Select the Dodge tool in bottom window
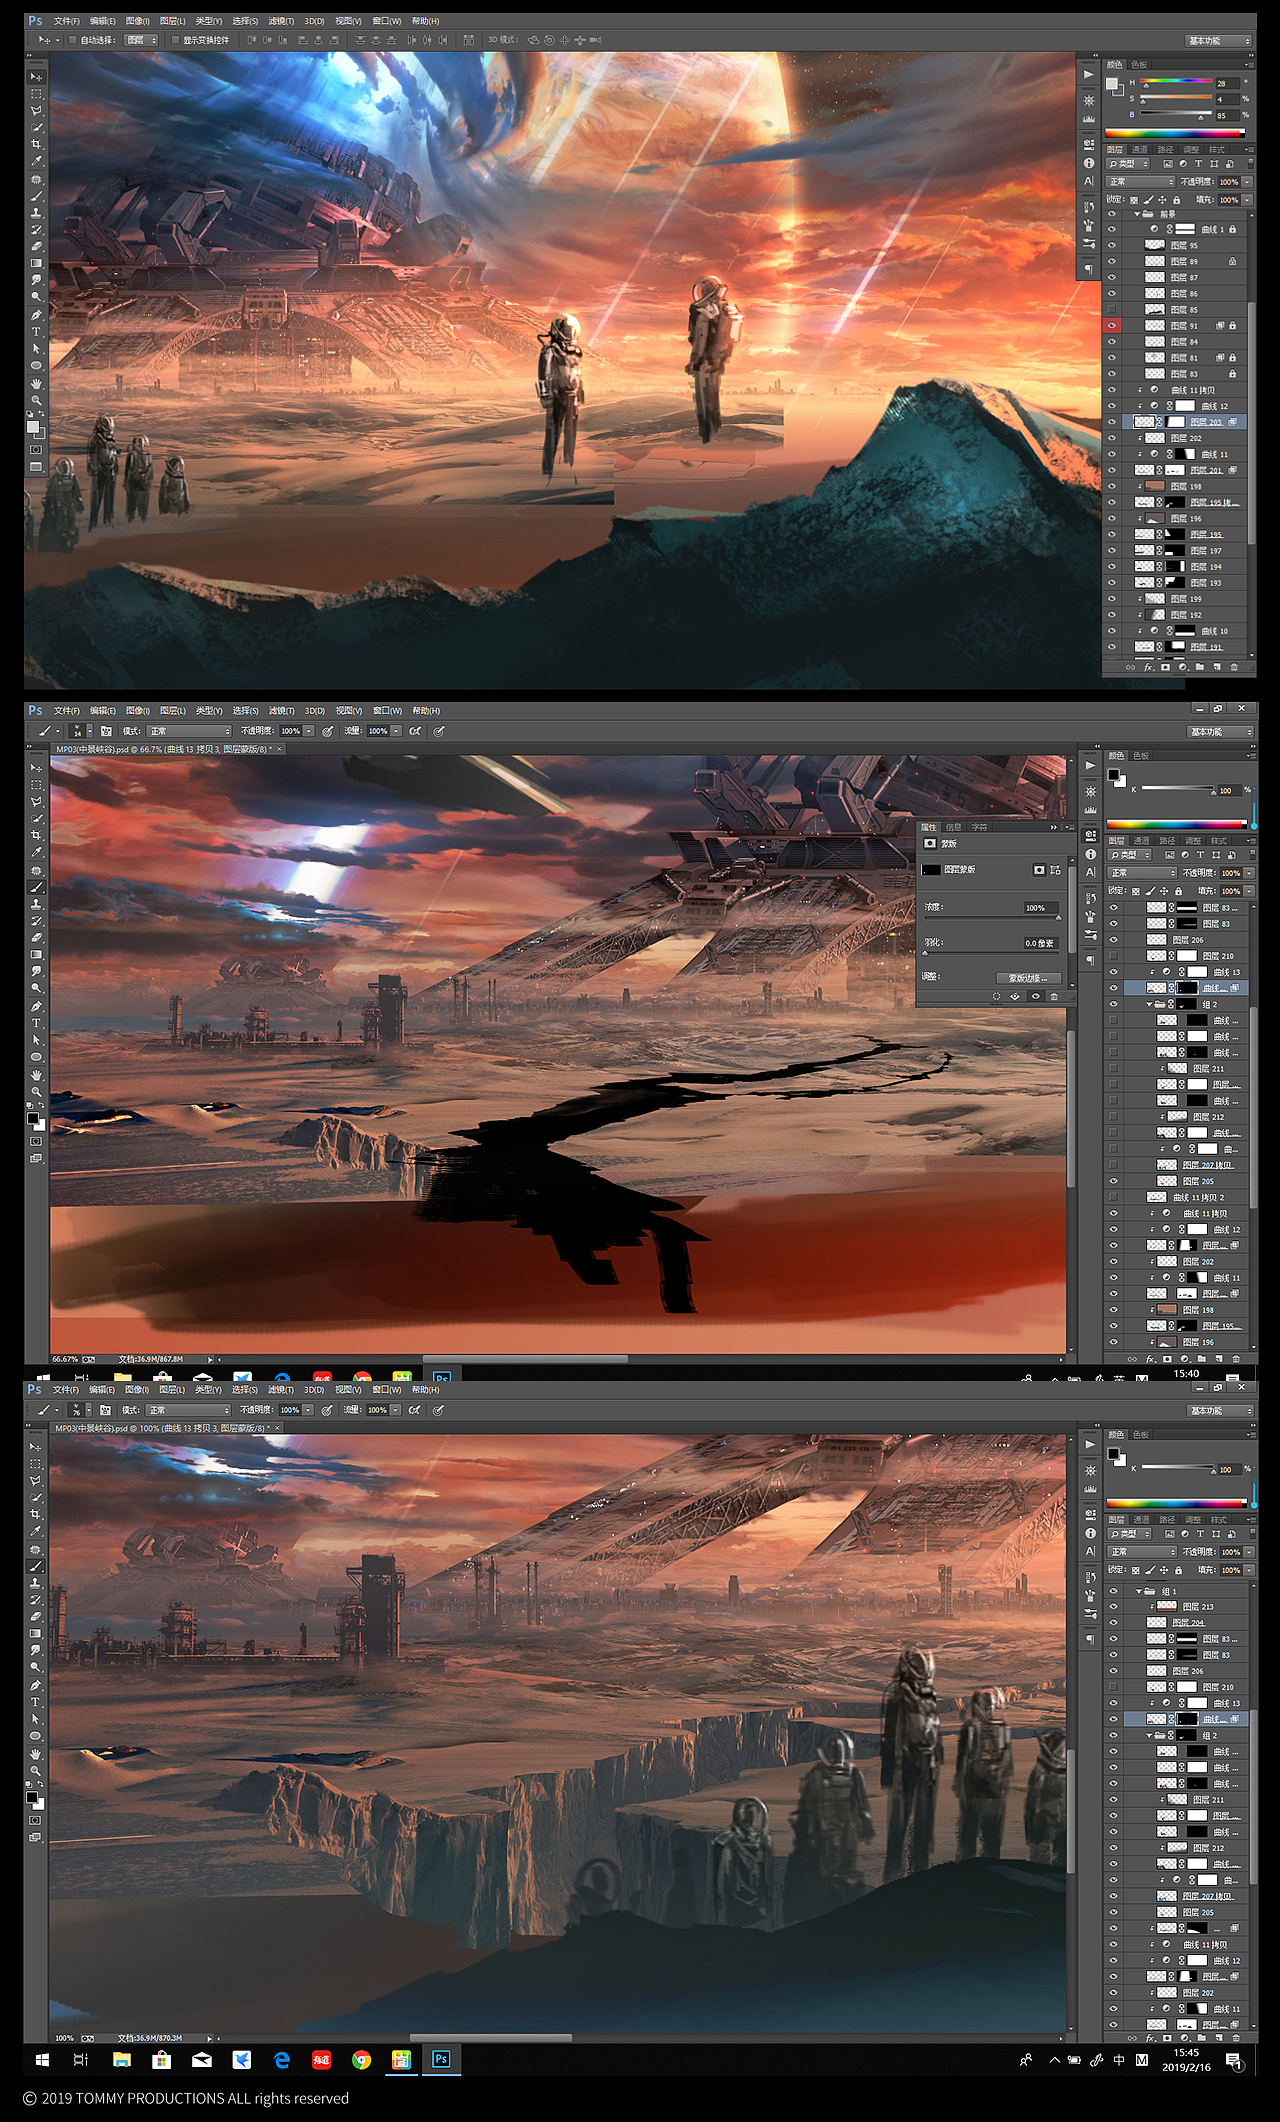 coord(36,1668)
